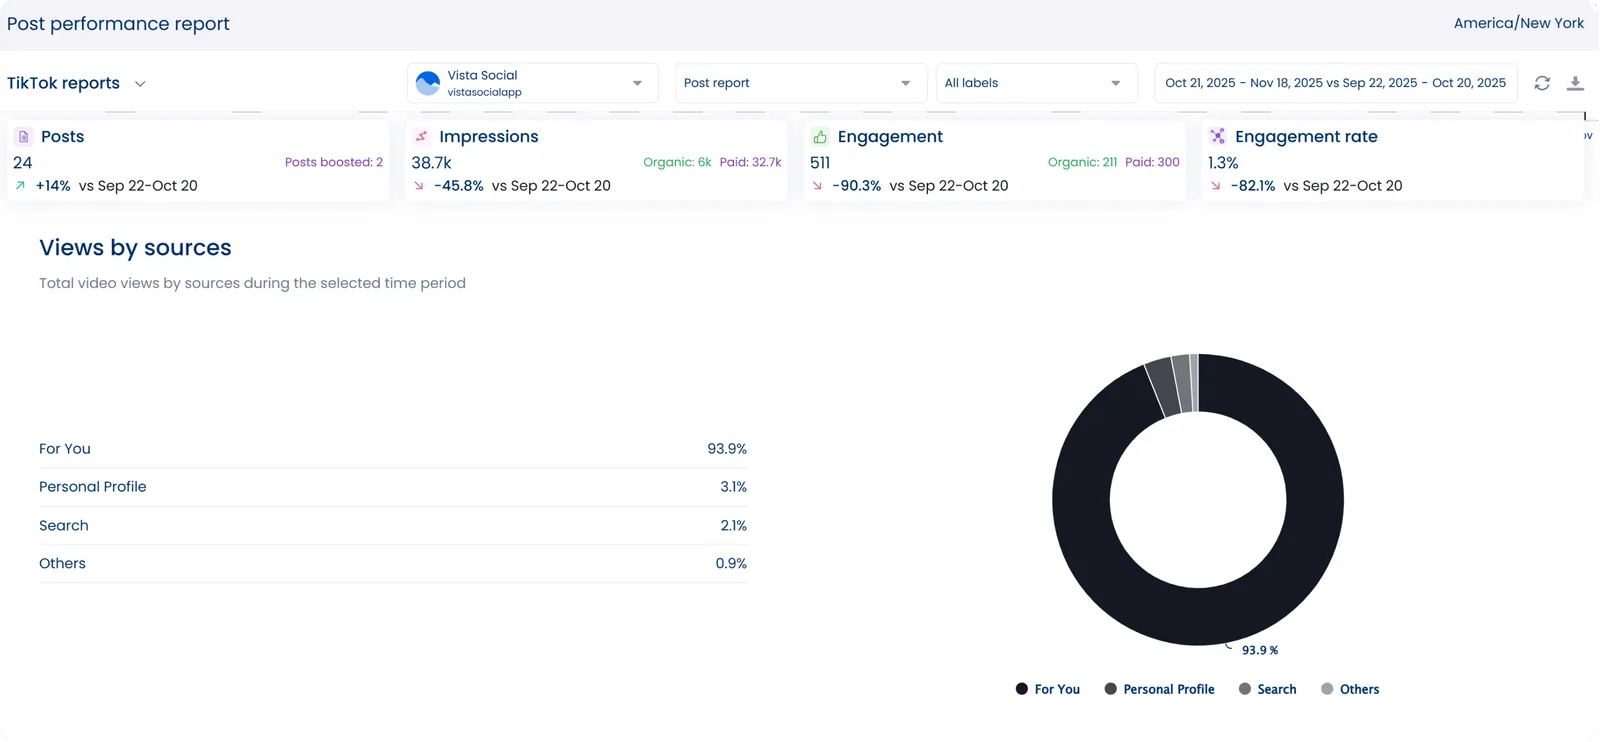1600x742 pixels.
Task: Select the Personal Profile source row
Action: [x=392, y=487]
